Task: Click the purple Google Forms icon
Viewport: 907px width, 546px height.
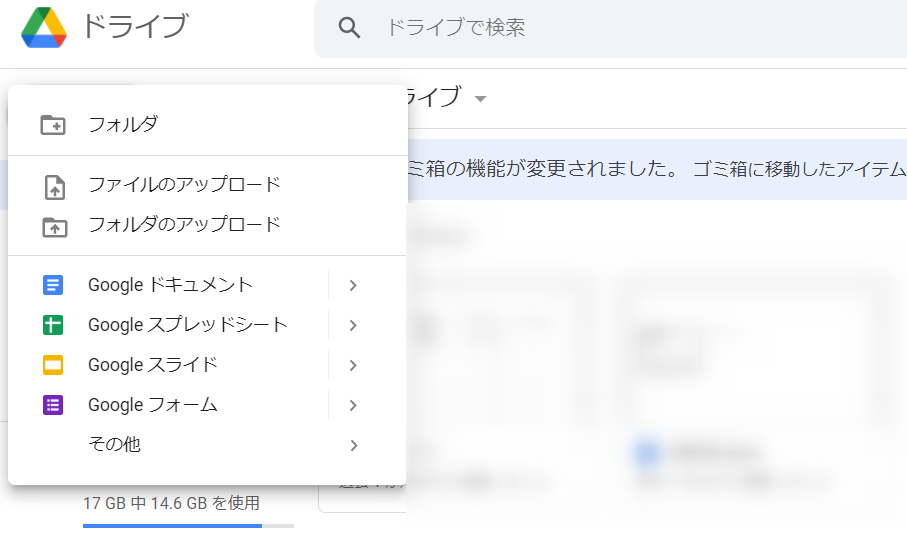Action: pos(53,405)
